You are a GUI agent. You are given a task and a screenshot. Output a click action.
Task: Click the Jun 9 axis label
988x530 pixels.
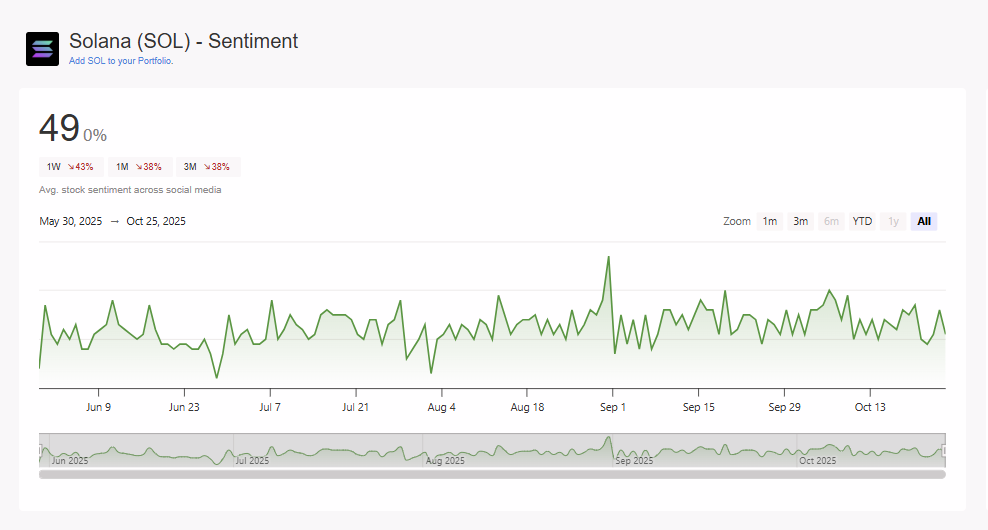(98, 407)
